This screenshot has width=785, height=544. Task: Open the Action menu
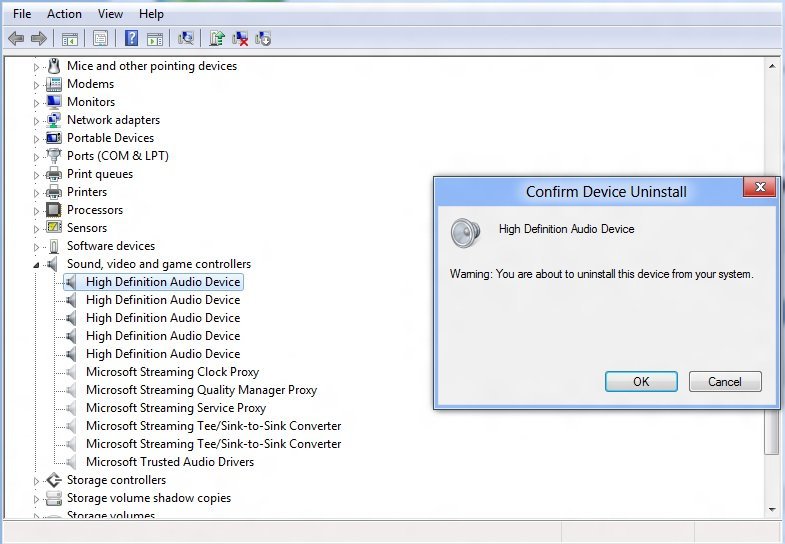coord(64,14)
